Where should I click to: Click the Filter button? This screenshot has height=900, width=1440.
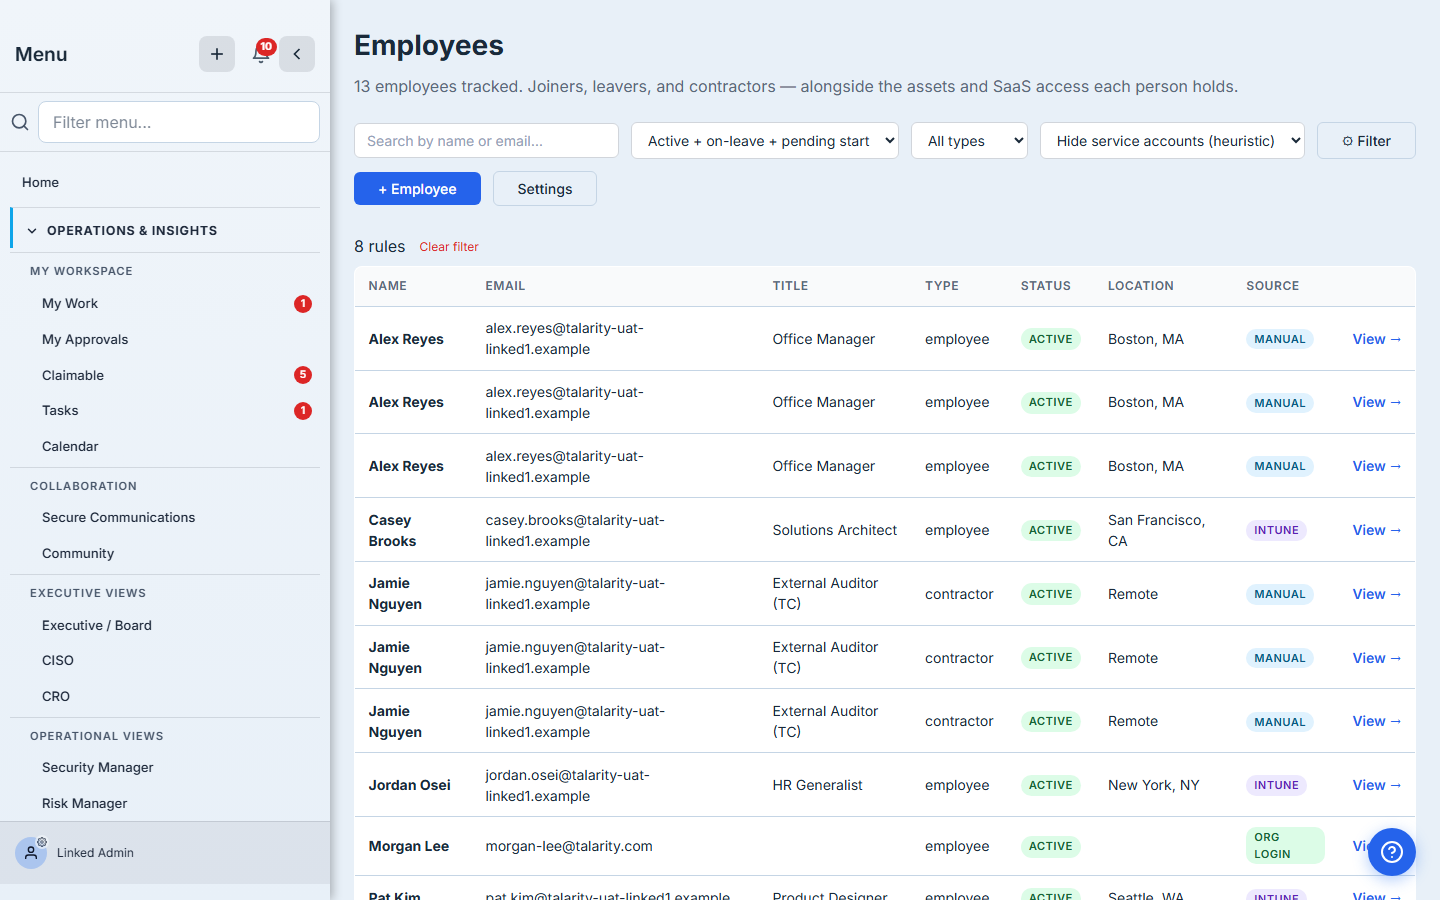[x=1366, y=141]
